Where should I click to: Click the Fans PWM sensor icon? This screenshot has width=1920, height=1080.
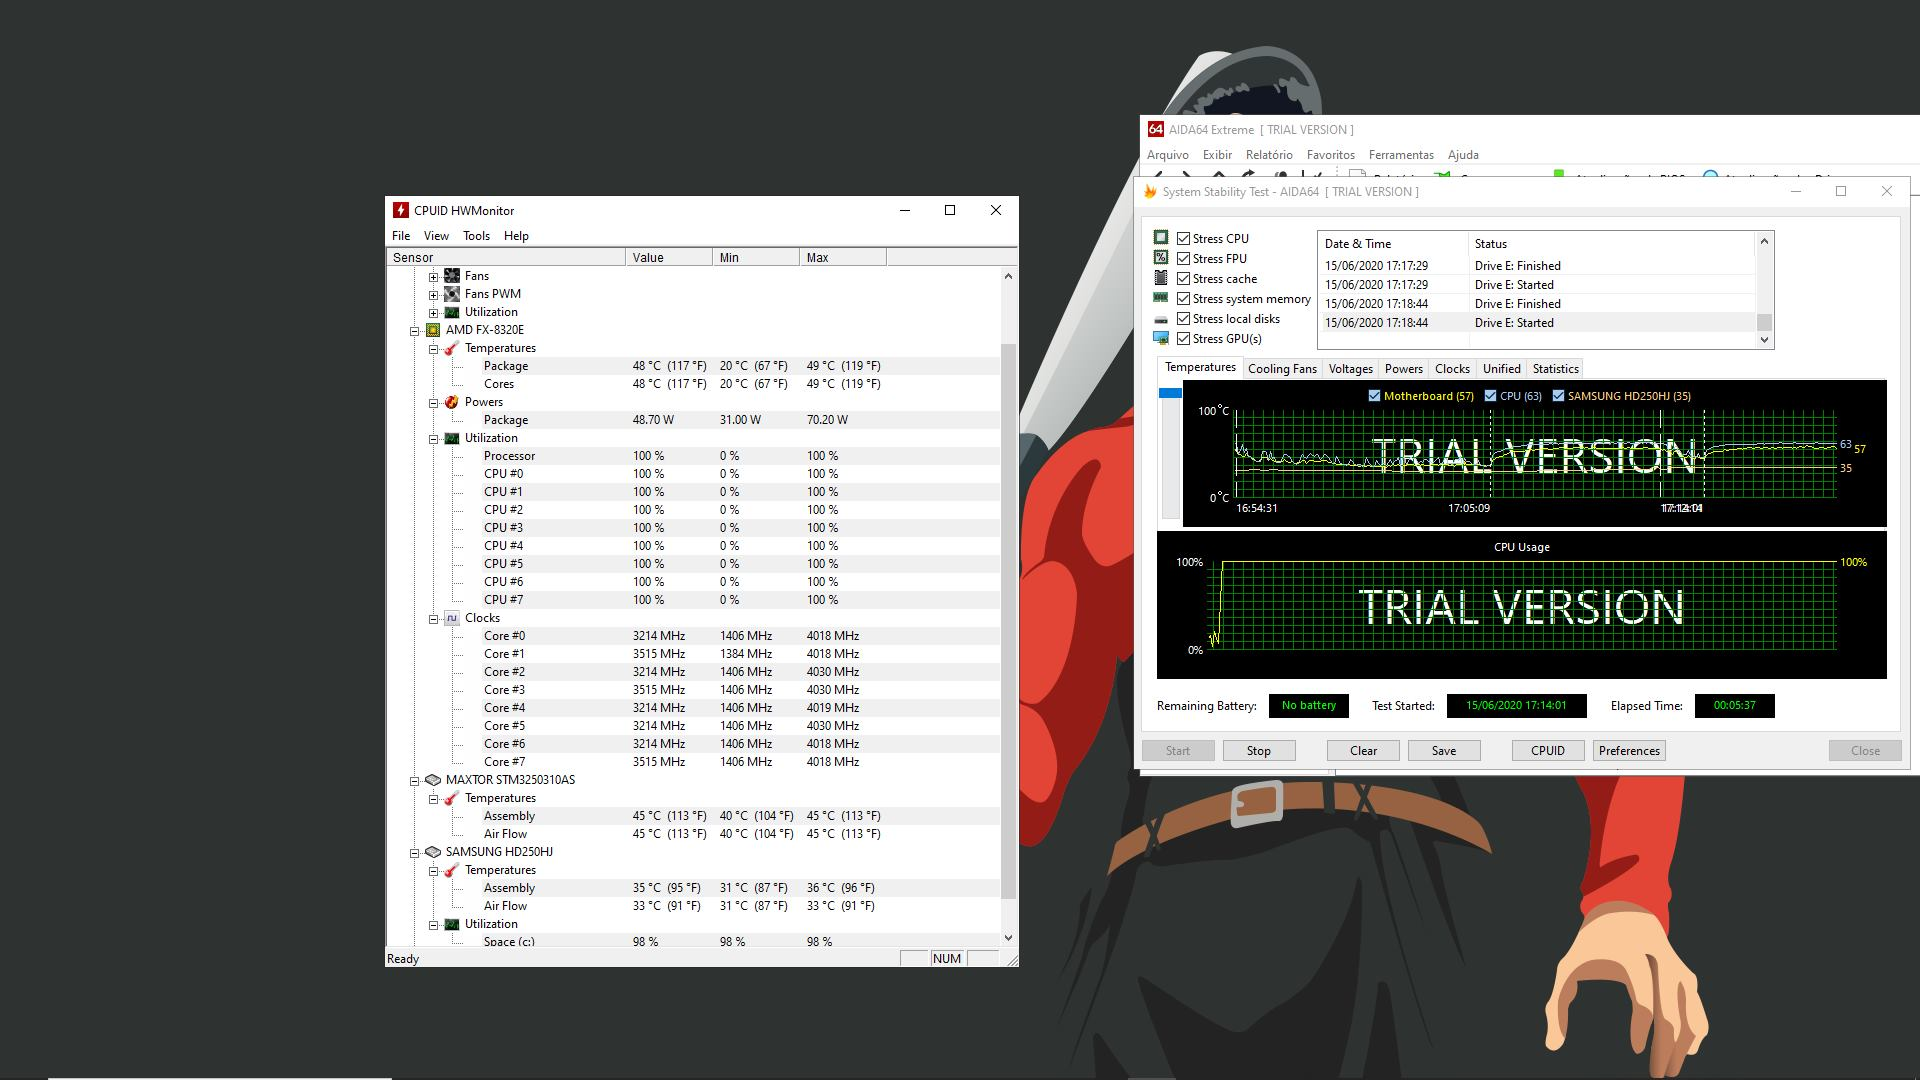click(x=452, y=294)
